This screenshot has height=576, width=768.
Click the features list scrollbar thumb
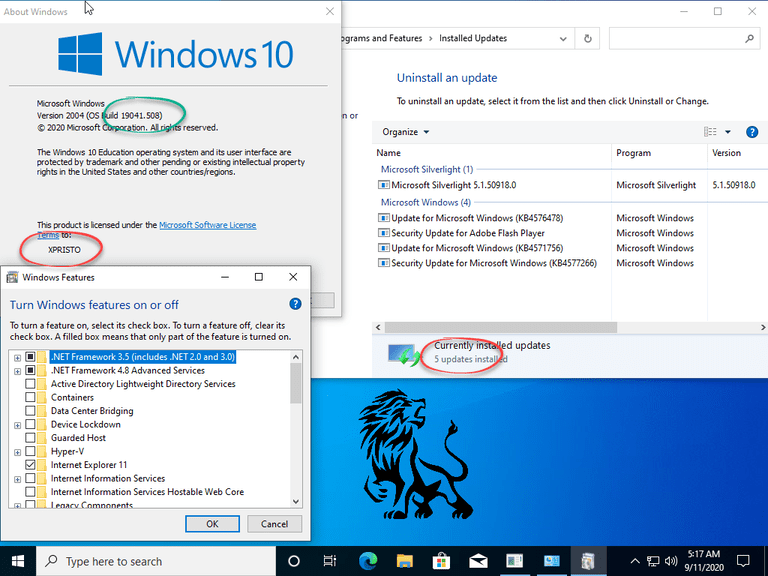[296, 384]
